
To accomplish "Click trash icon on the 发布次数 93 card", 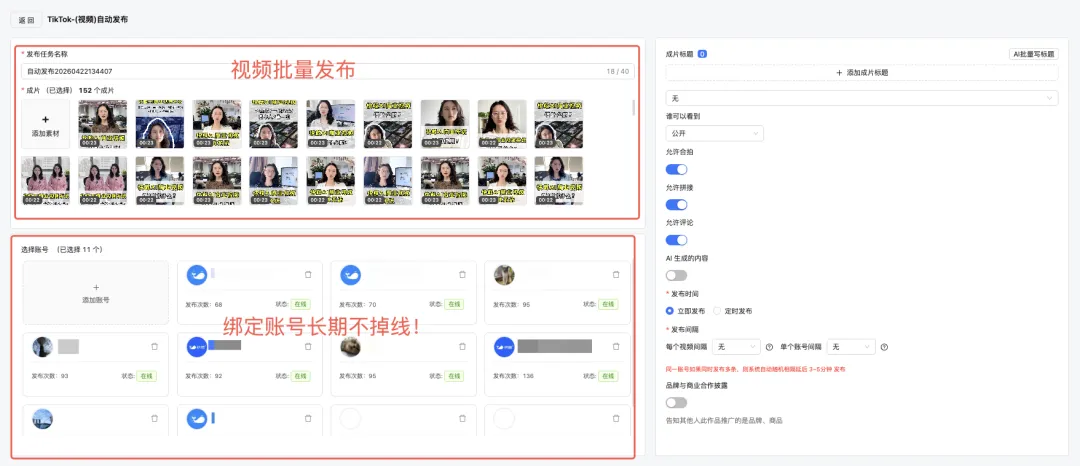I will coord(154,346).
